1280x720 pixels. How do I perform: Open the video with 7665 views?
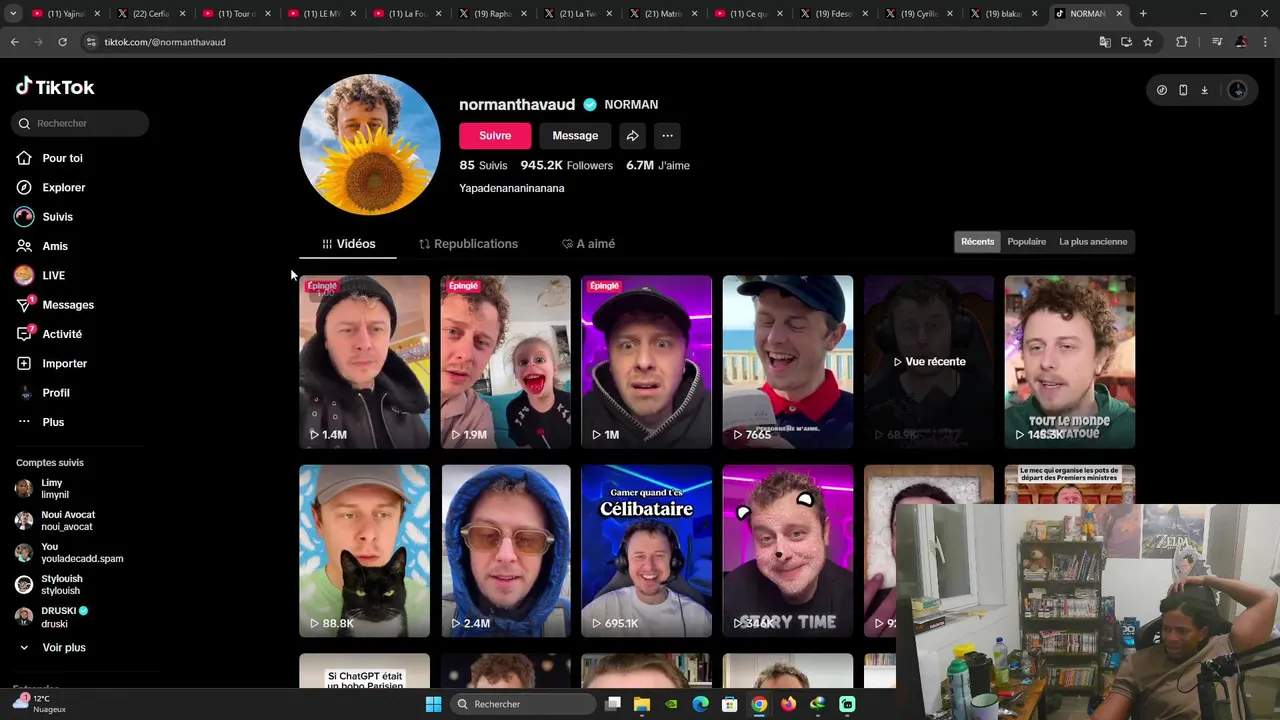[788, 362]
